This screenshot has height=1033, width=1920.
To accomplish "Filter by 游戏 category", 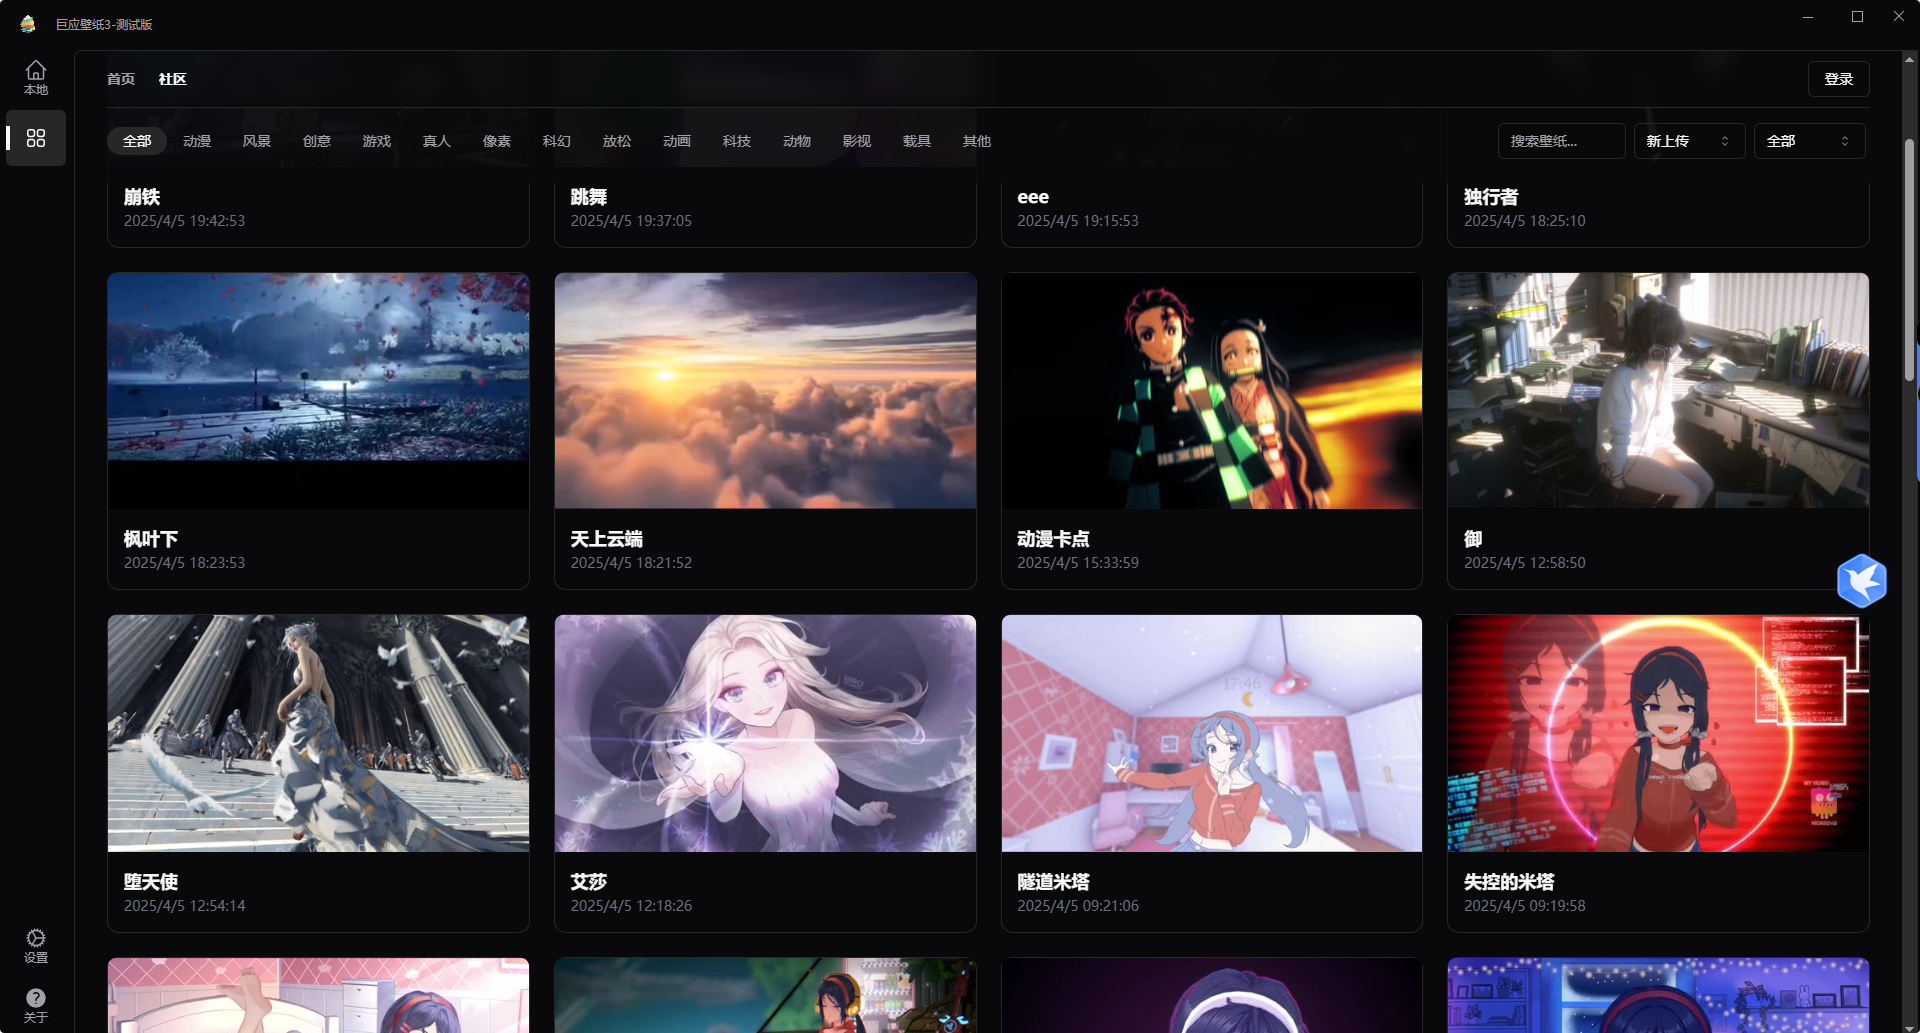I will (x=377, y=141).
